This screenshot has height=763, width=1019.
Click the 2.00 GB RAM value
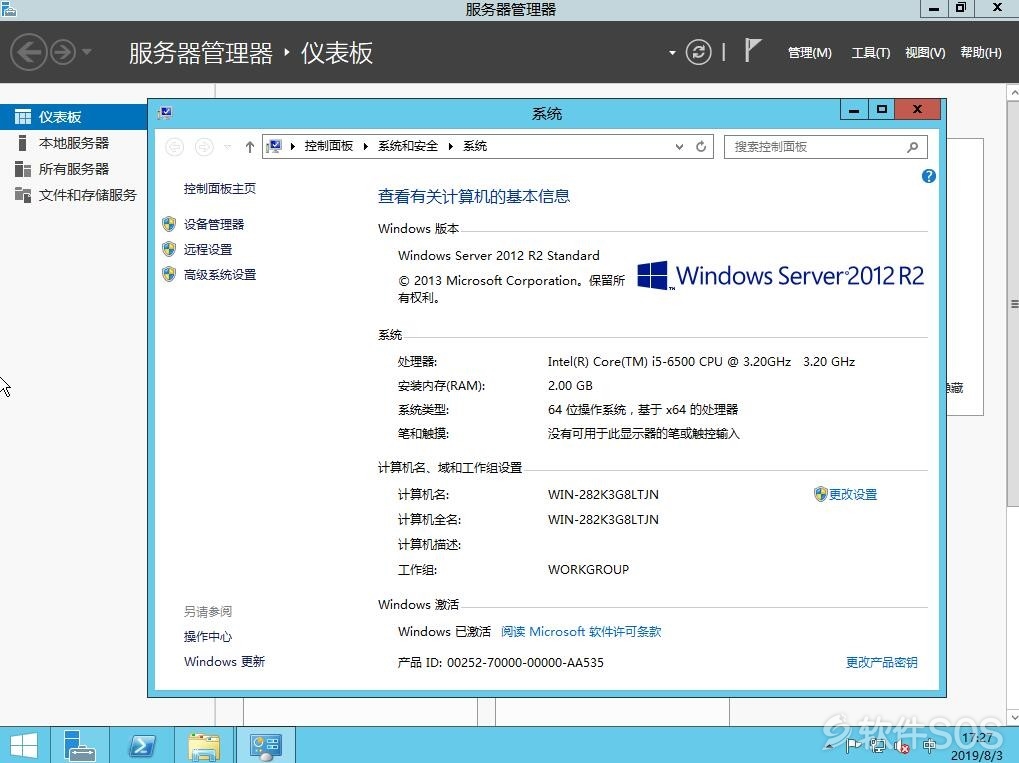pyautogui.click(x=570, y=385)
